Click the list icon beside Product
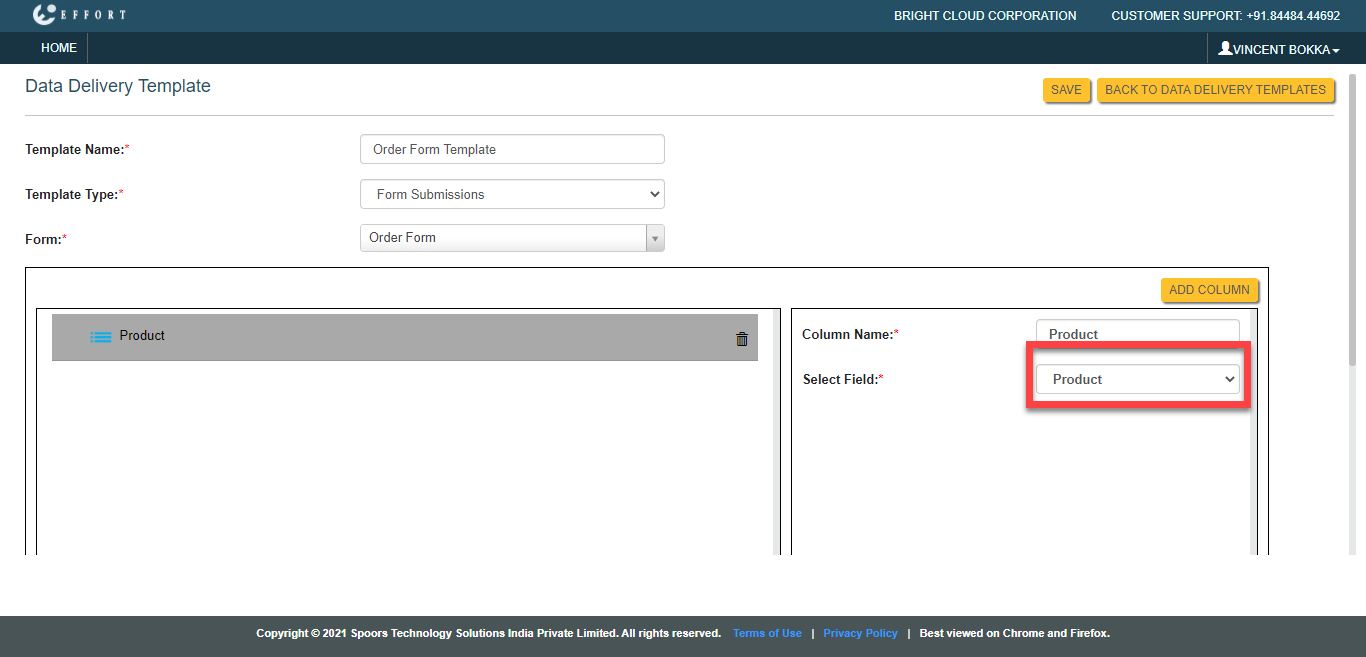This screenshot has height=657, width=1366. tap(101, 337)
